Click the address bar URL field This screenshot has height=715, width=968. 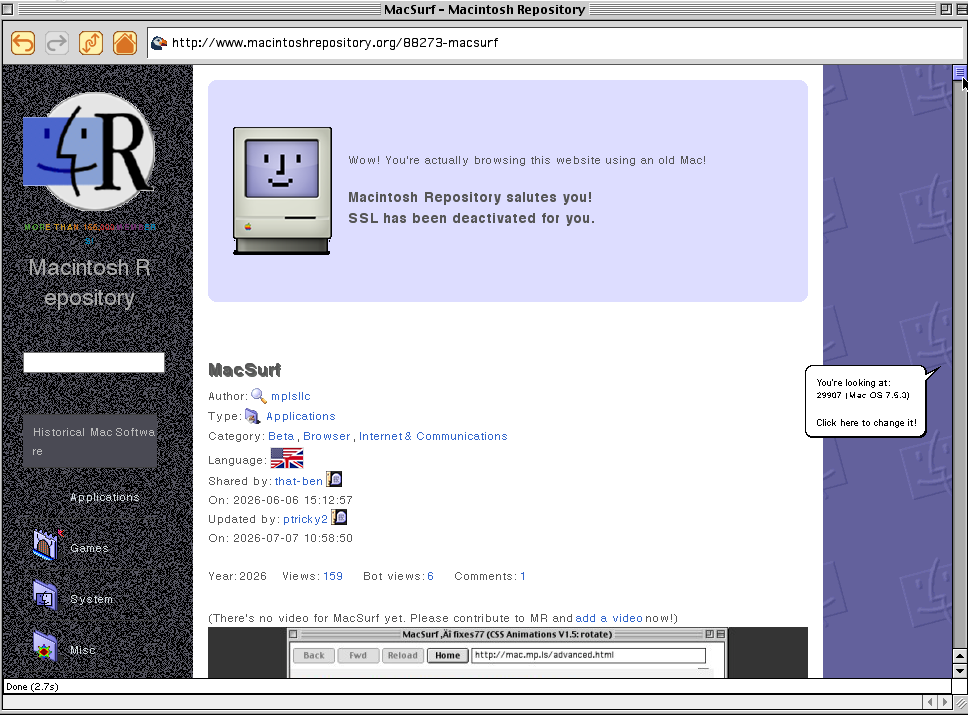pos(554,43)
